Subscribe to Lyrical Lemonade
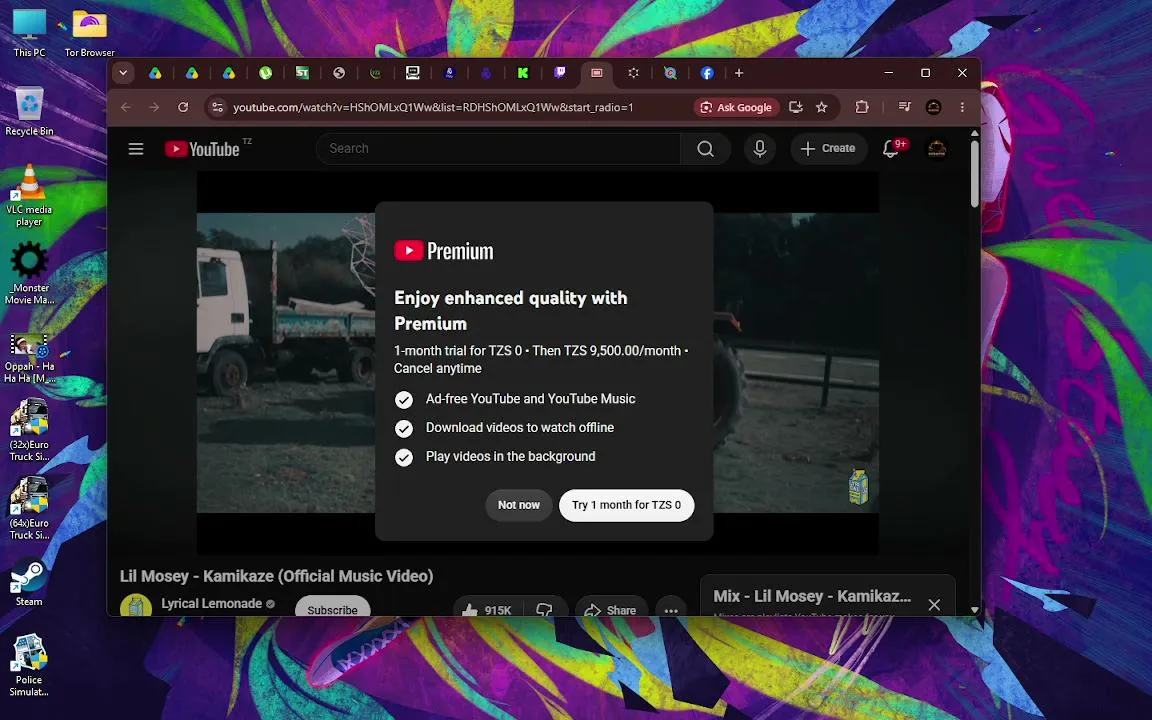 click(x=333, y=608)
